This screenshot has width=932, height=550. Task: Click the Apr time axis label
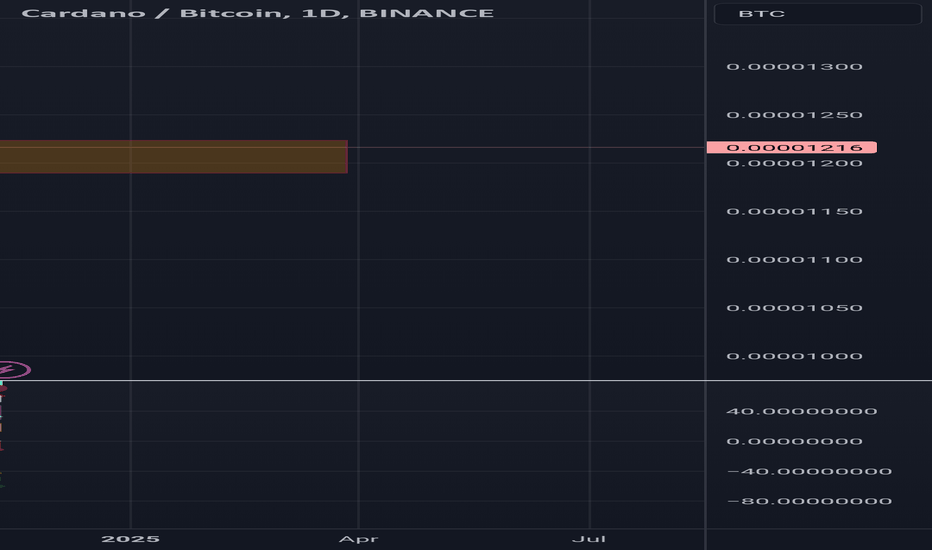click(x=358, y=539)
